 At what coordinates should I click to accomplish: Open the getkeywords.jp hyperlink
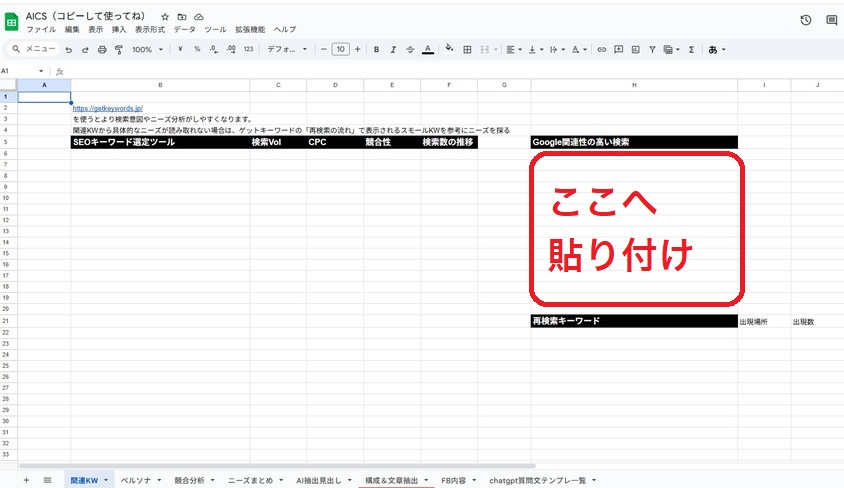[x=109, y=107]
